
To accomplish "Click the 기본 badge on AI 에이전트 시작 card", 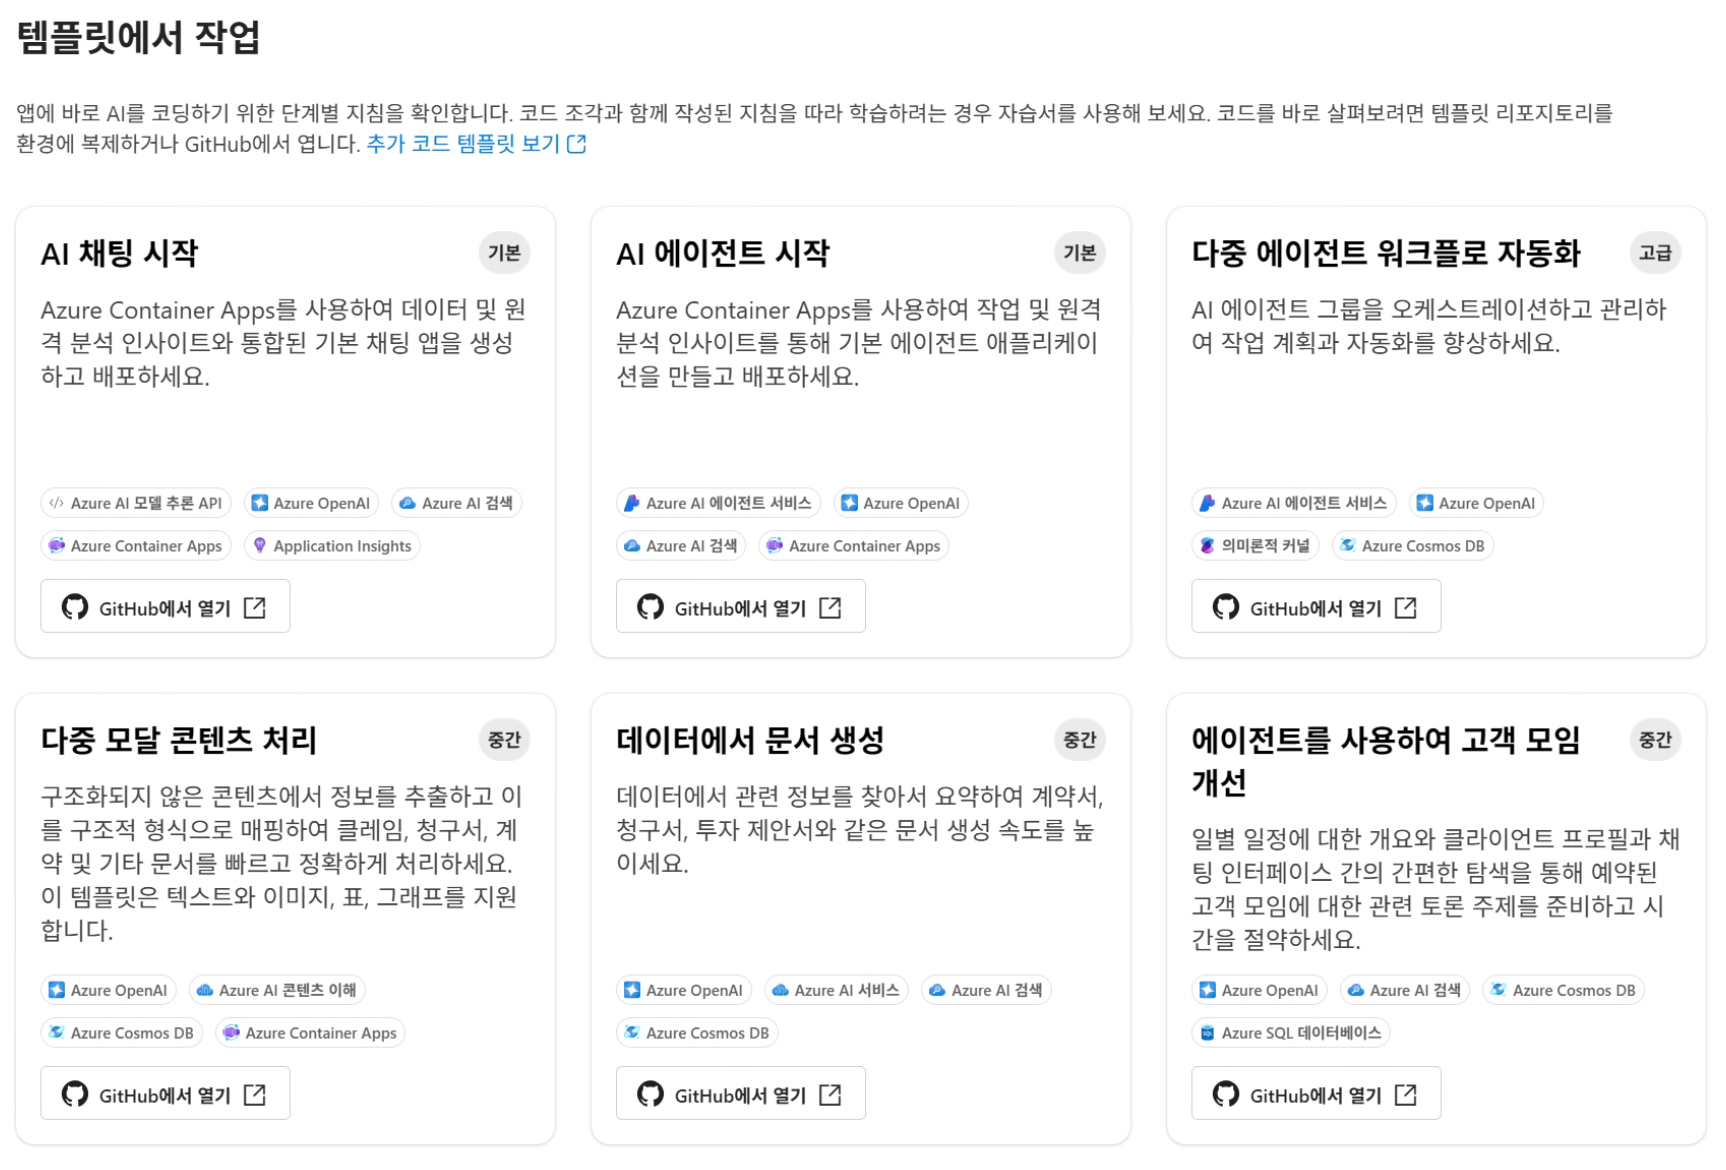I will click(1079, 253).
